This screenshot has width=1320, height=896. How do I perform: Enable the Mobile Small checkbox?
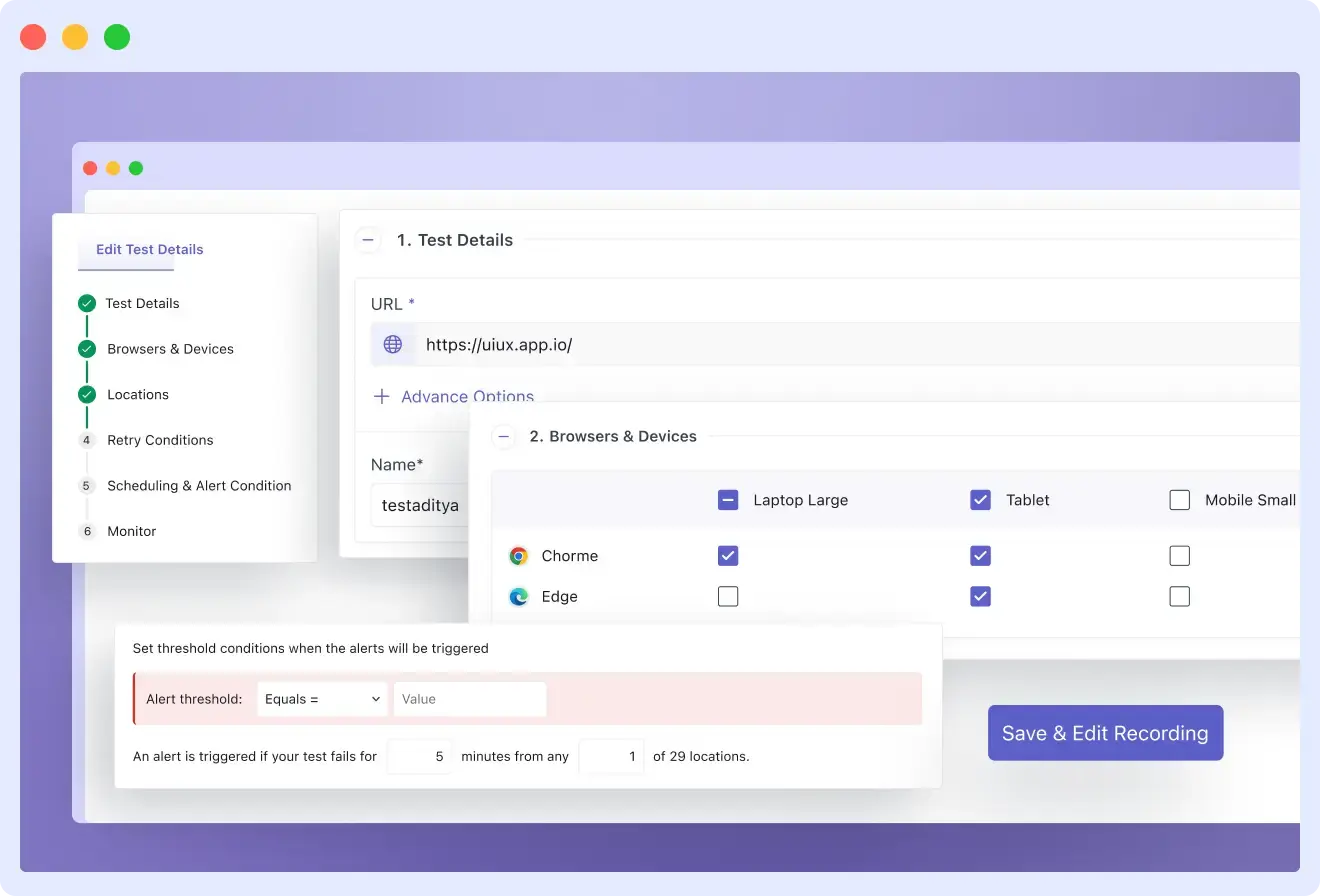pyautogui.click(x=1180, y=500)
